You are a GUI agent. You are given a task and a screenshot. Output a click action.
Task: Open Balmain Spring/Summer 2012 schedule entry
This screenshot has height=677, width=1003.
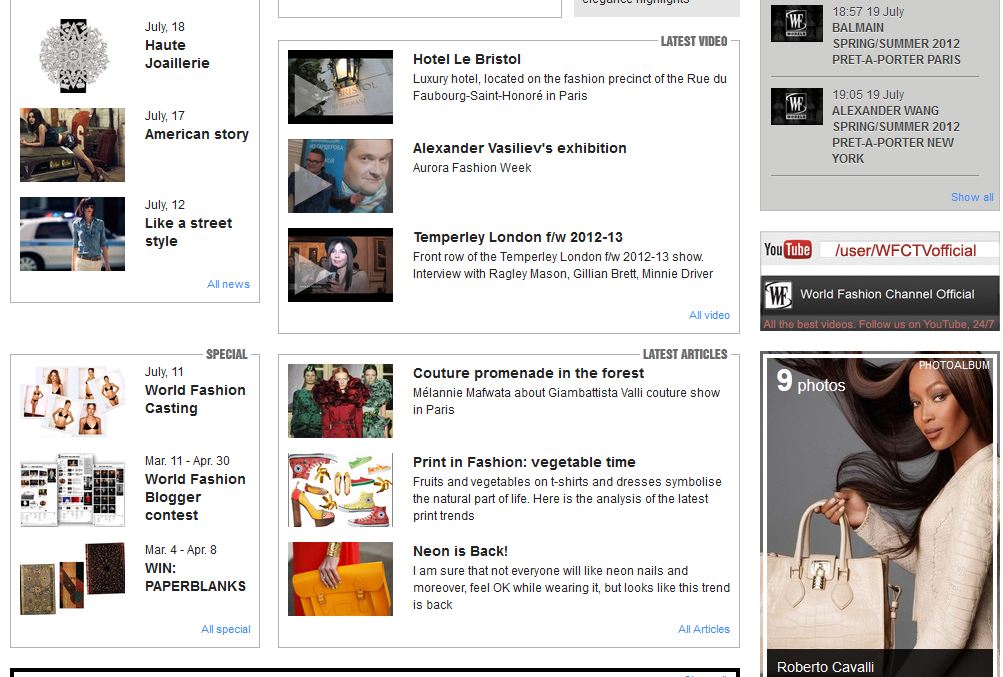896,44
